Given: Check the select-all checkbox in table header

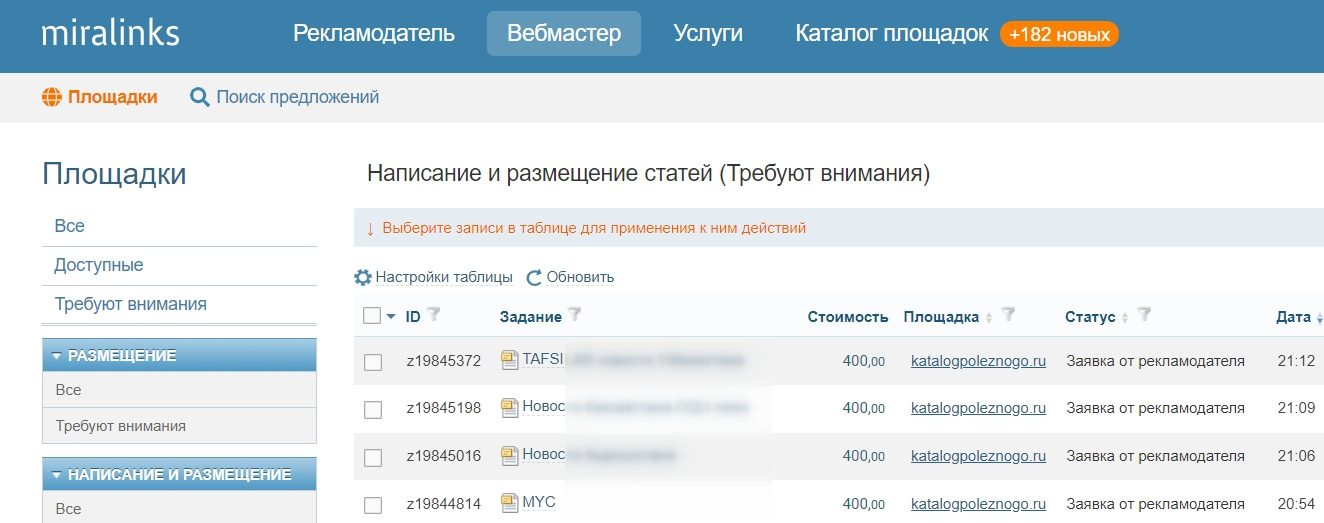Looking at the screenshot, I should click(372, 316).
